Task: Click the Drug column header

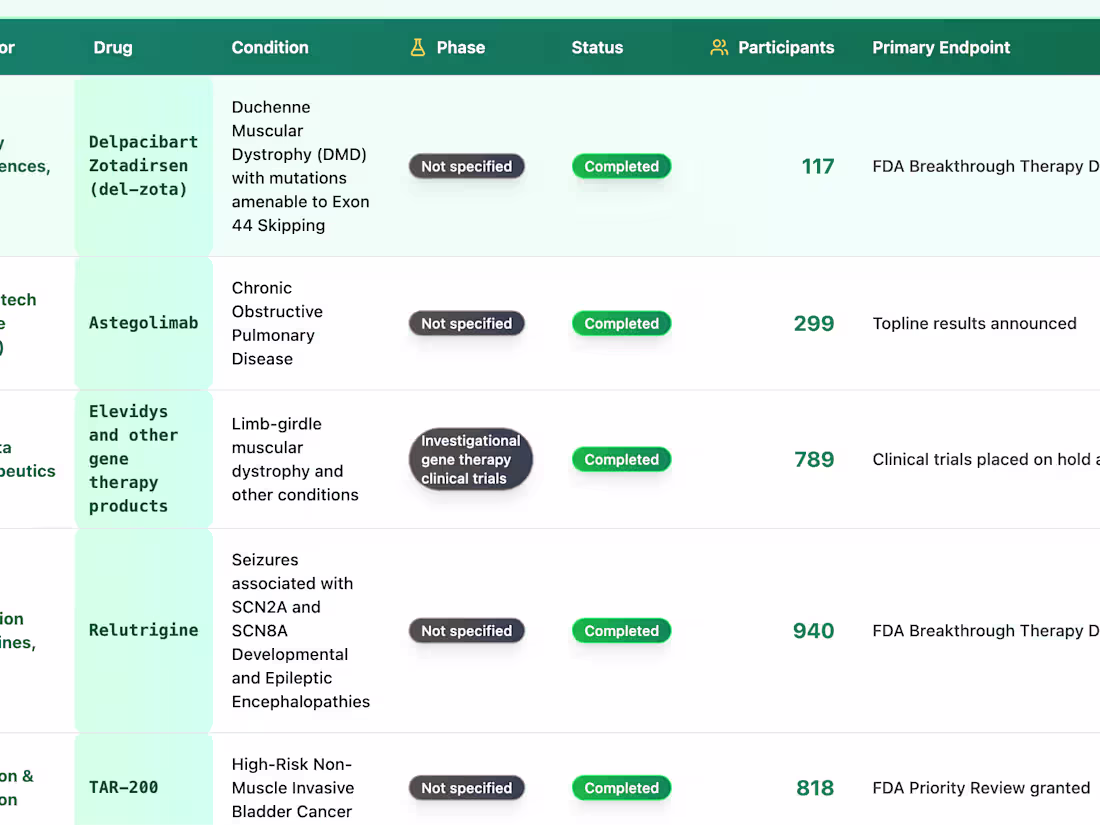Action: (x=113, y=47)
